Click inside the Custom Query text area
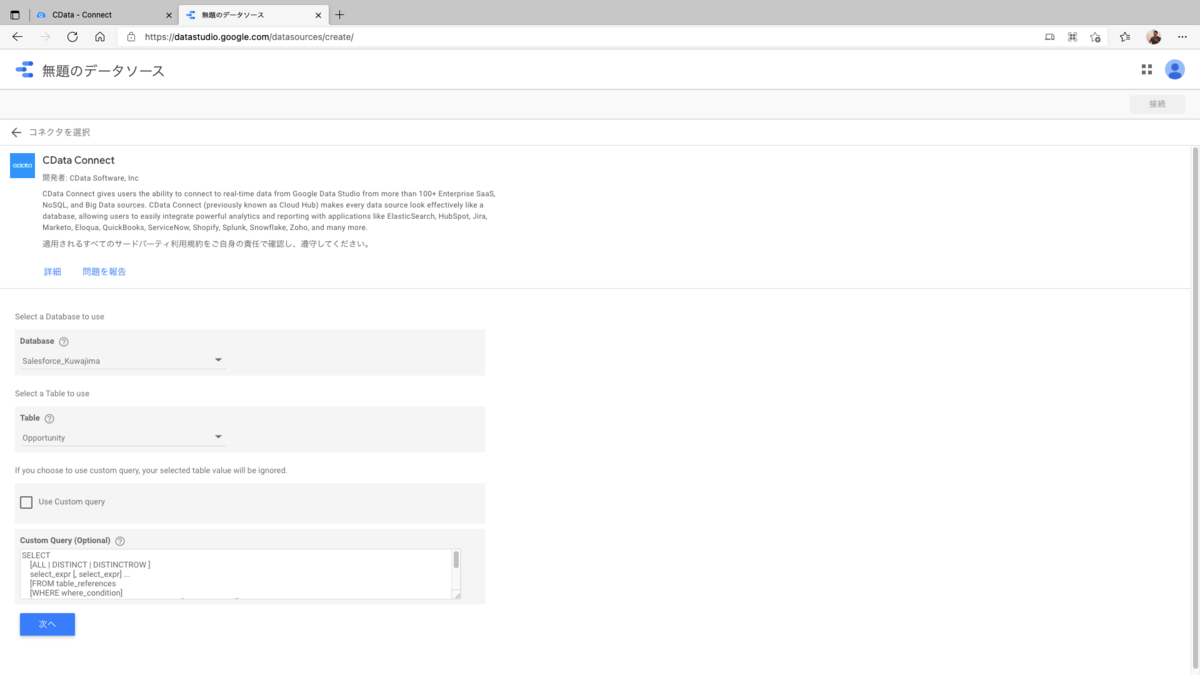The width and height of the screenshot is (1200, 675). pos(236,574)
